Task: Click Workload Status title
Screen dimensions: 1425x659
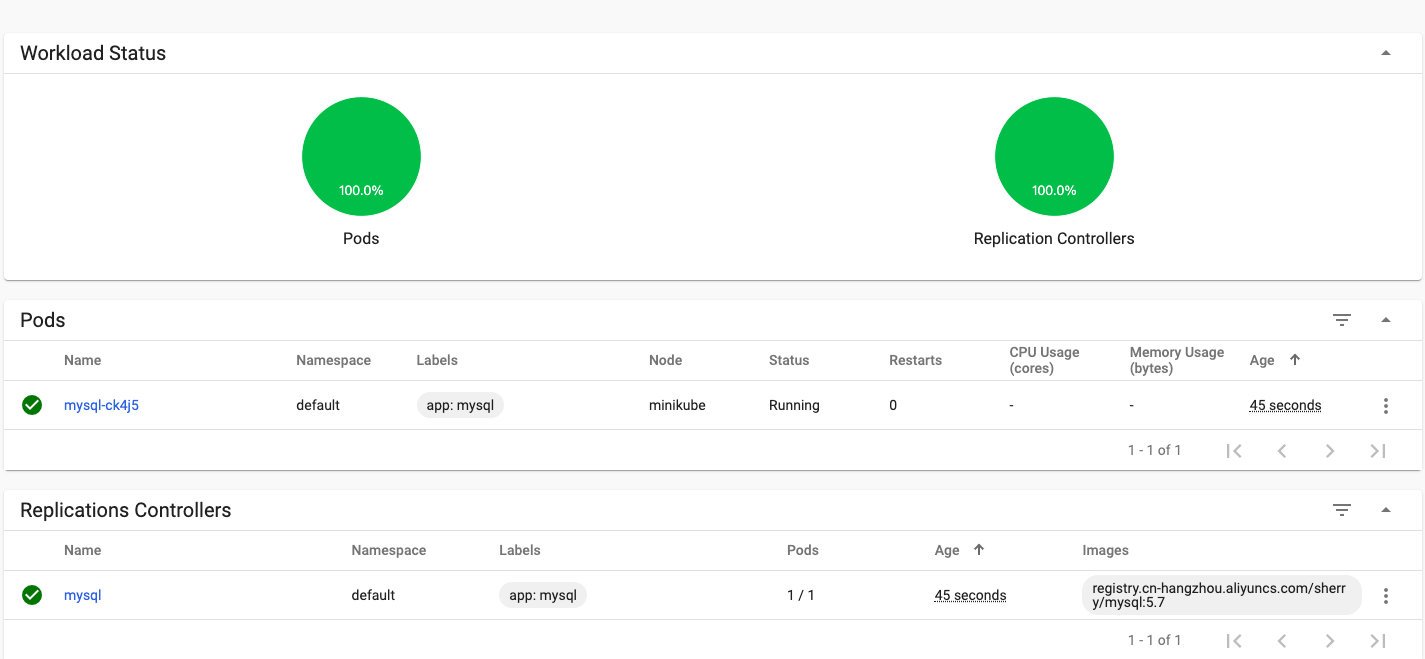Action: point(93,53)
